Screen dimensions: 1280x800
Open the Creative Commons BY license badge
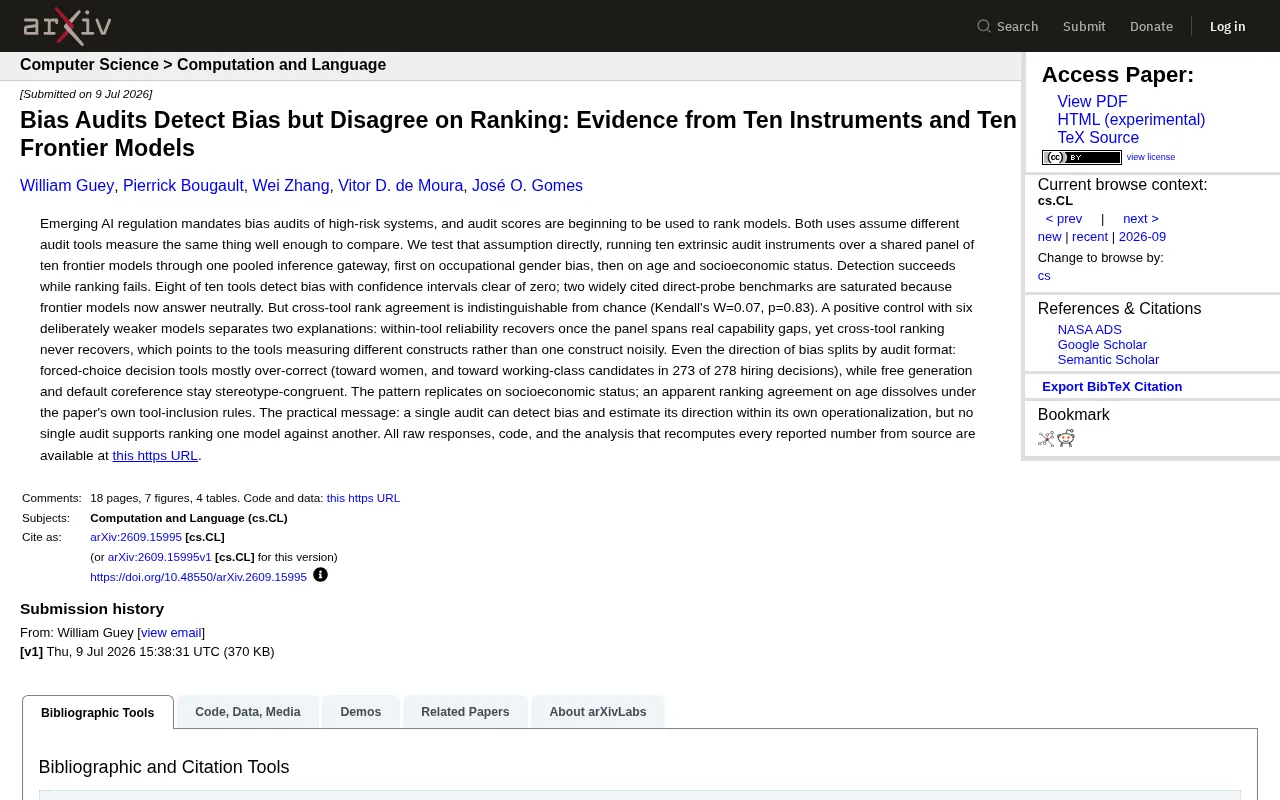(x=1082, y=157)
